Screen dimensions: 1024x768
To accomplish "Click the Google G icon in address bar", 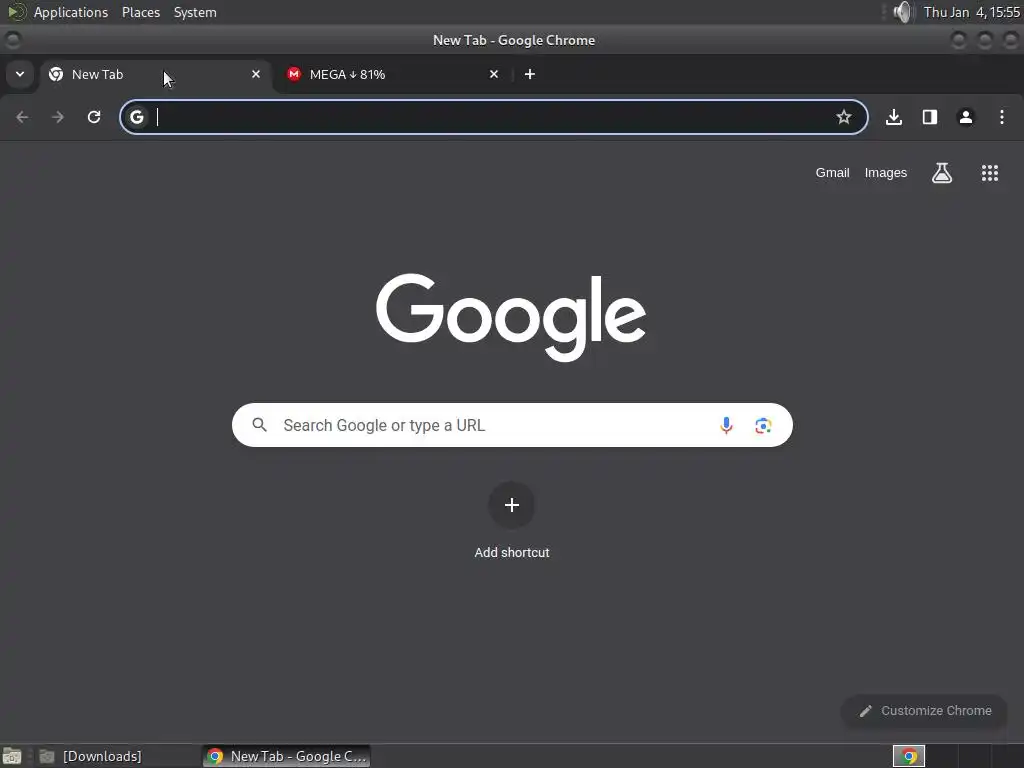I will 136,117.
